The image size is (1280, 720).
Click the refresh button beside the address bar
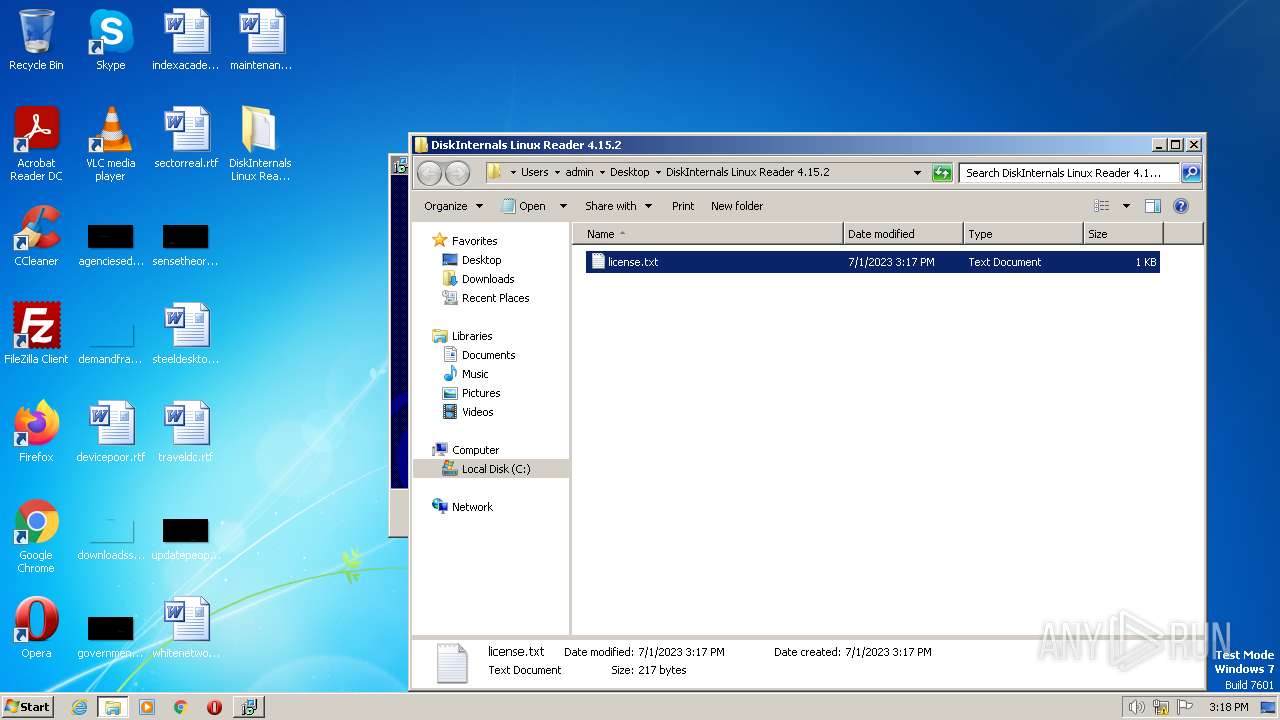point(942,173)
